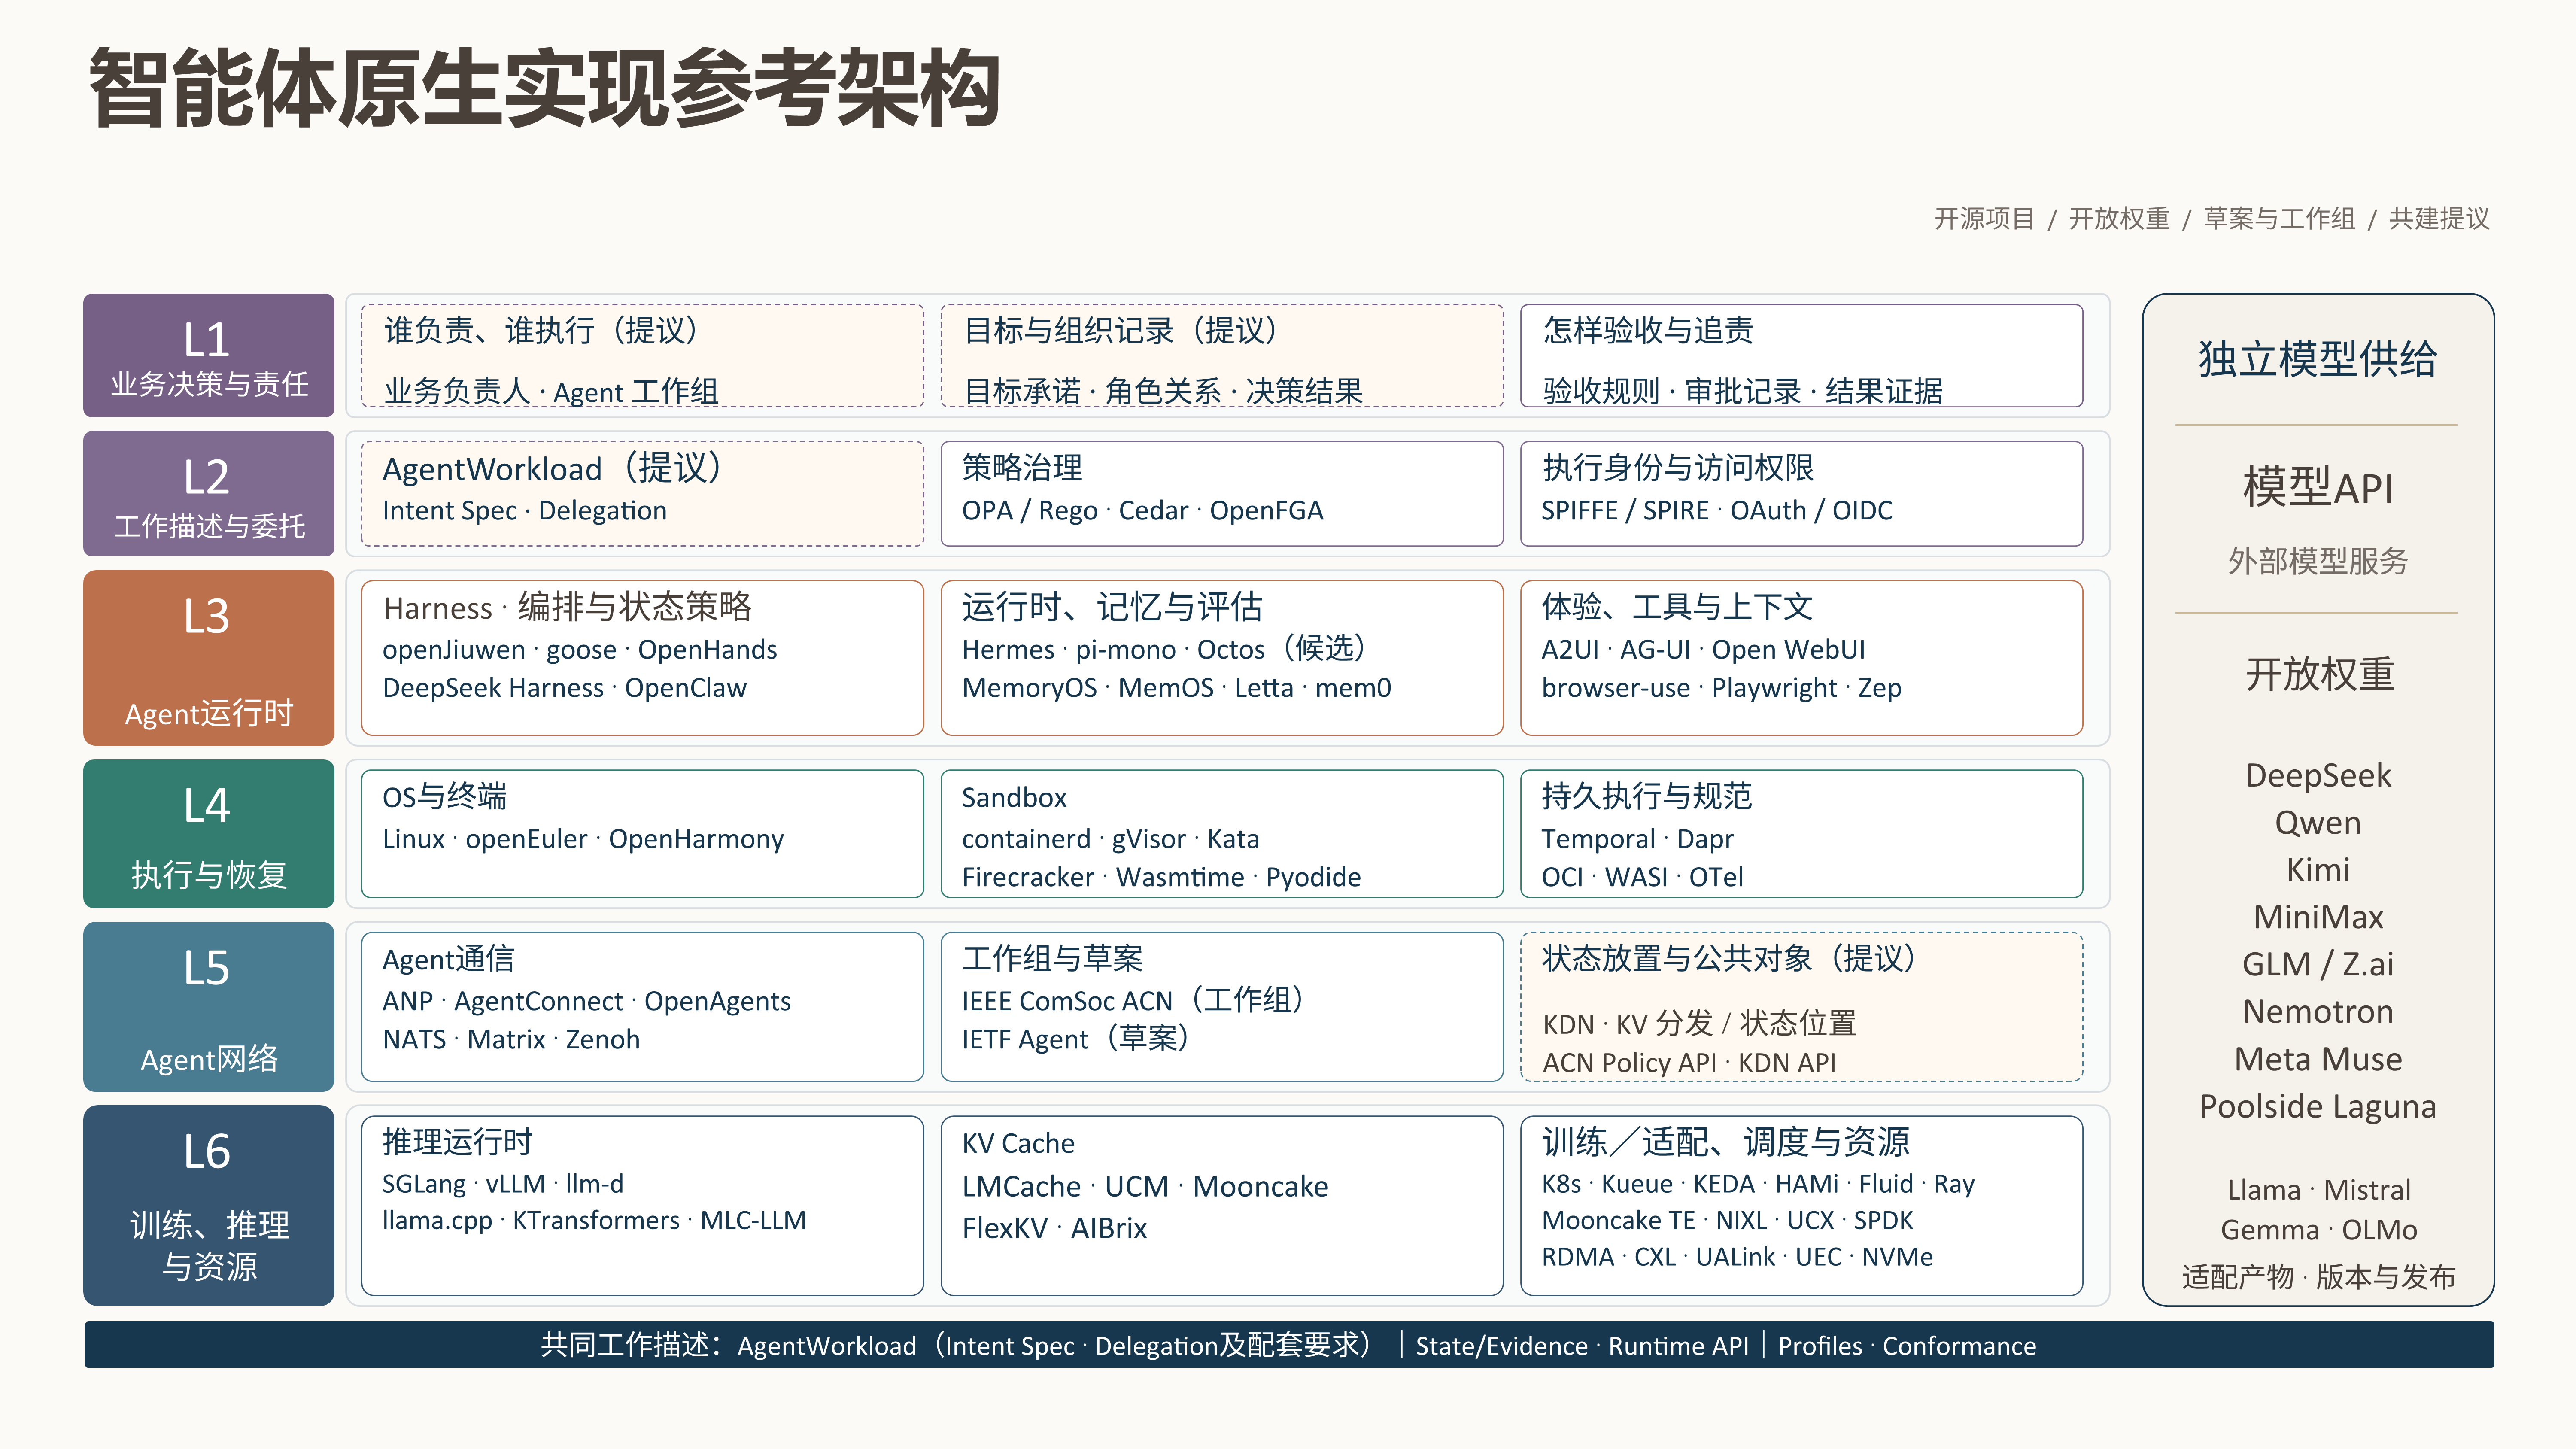Viewport: 2576px width, 1449px height.
Task: Select the heading 目标与组织记录（提议）
Action: coord(1121,331)
